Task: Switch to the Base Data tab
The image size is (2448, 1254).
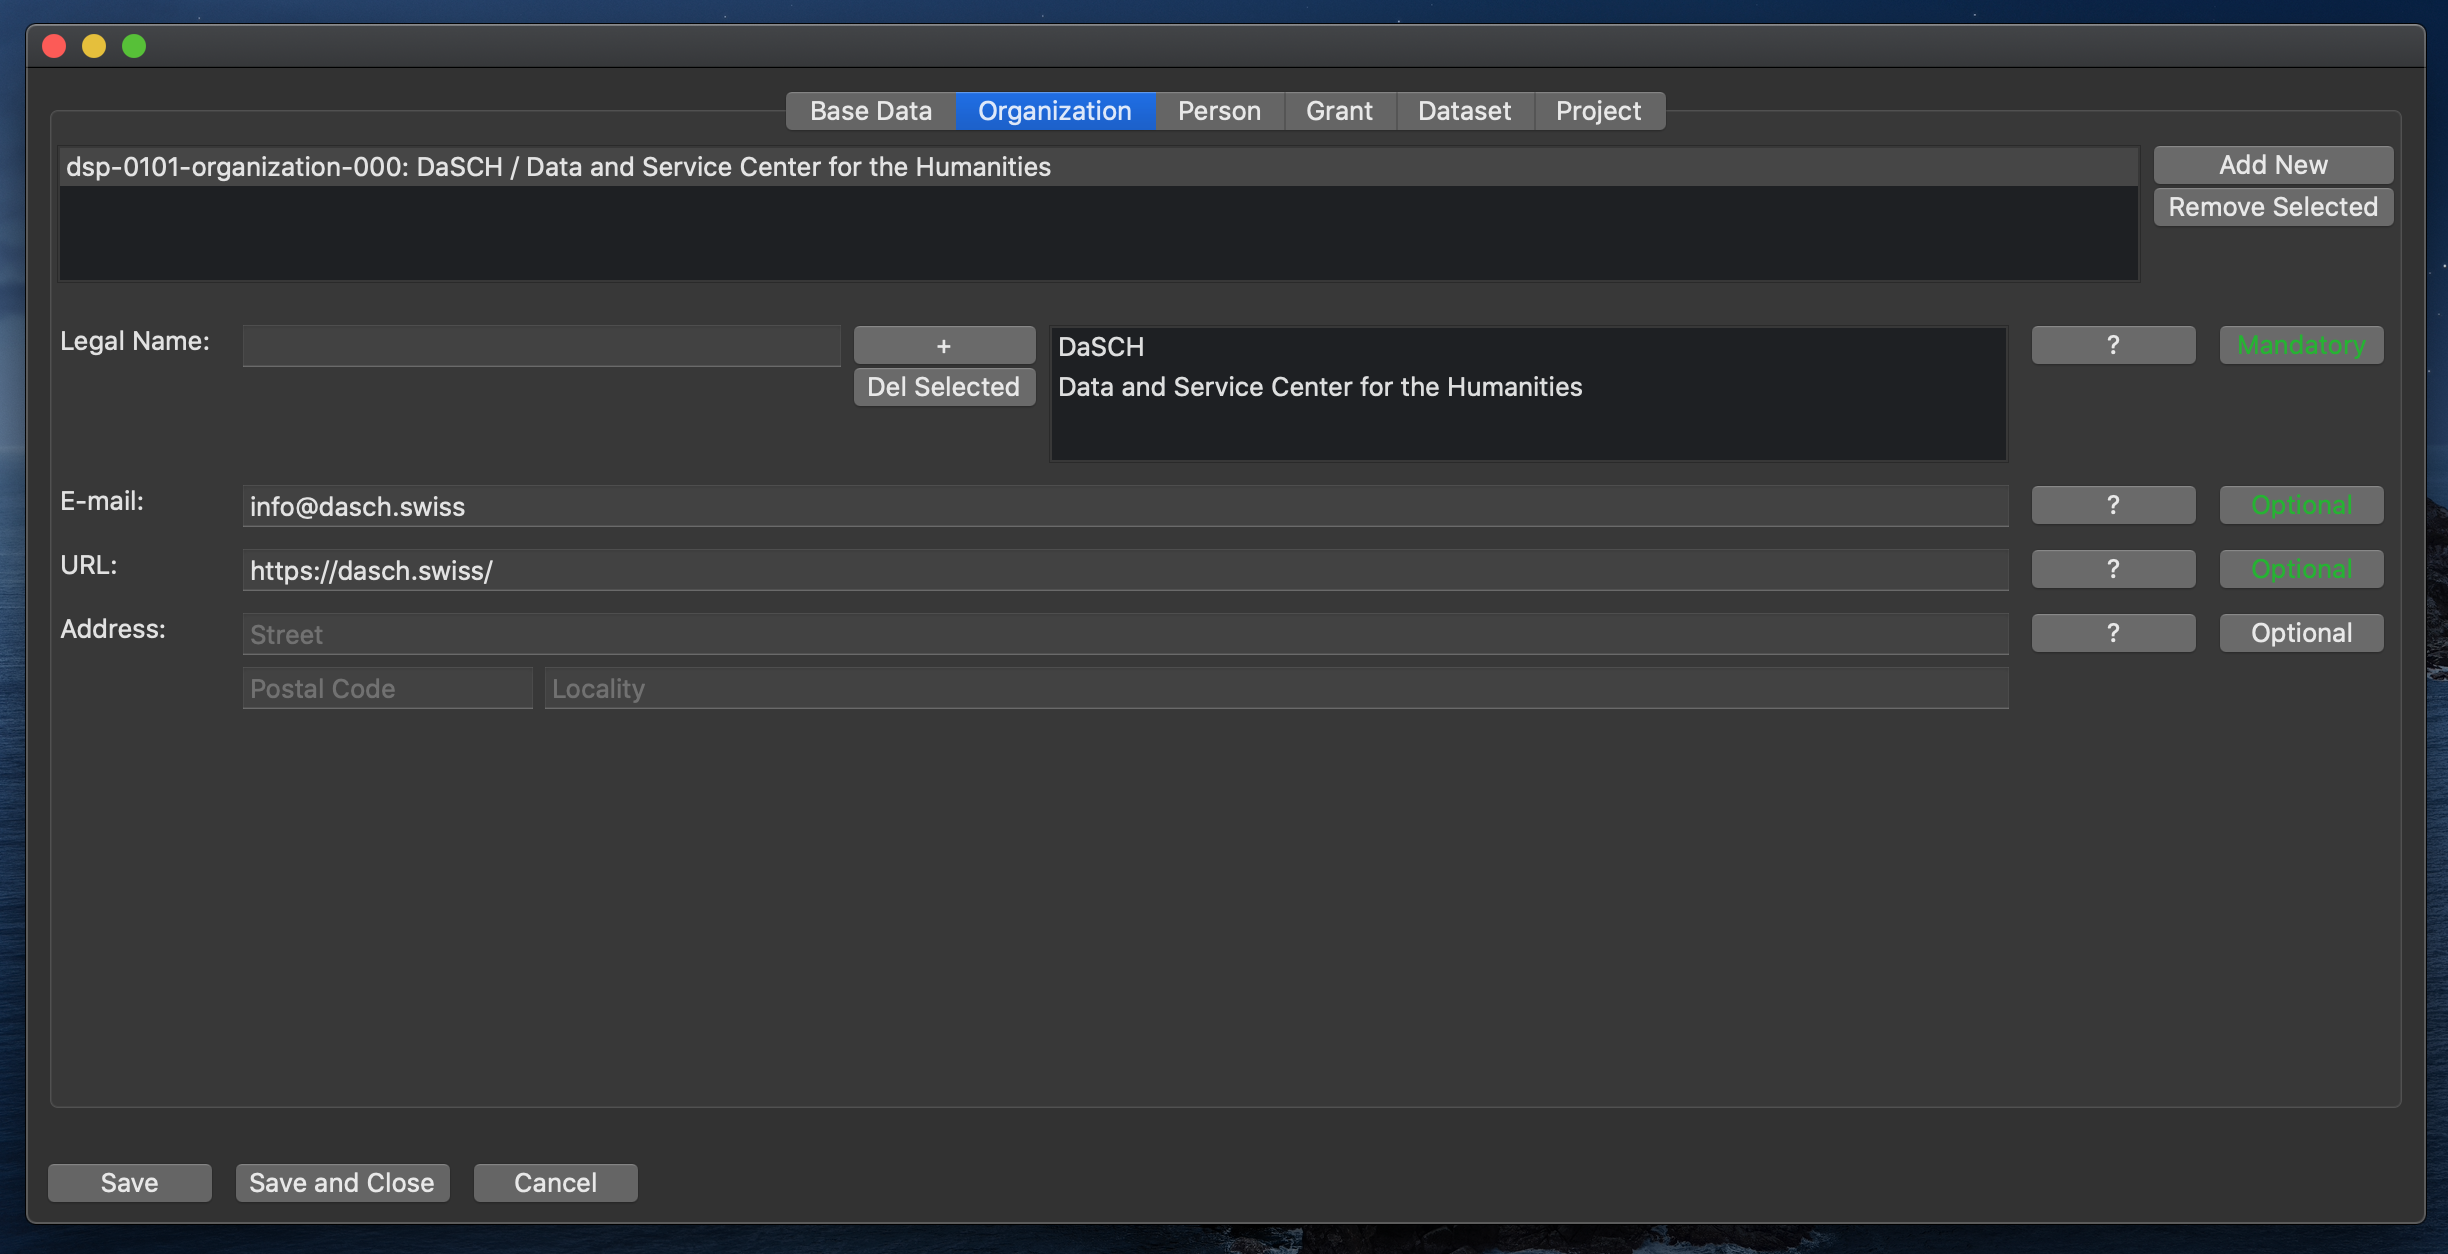Action: (x=870, y=109)
